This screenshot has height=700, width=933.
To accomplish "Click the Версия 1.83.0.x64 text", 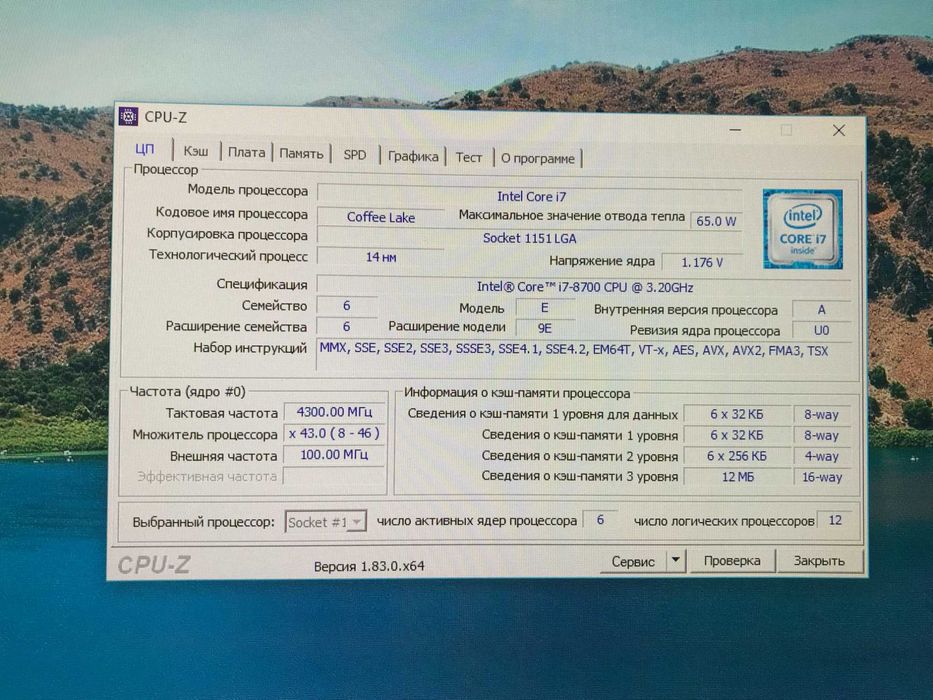I will point(369,566).
